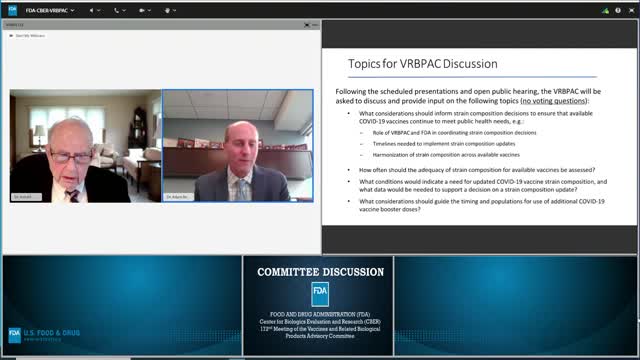
Task: Click the U.S. Food & Drug logo at bottom left
Action: pos(44,335)
